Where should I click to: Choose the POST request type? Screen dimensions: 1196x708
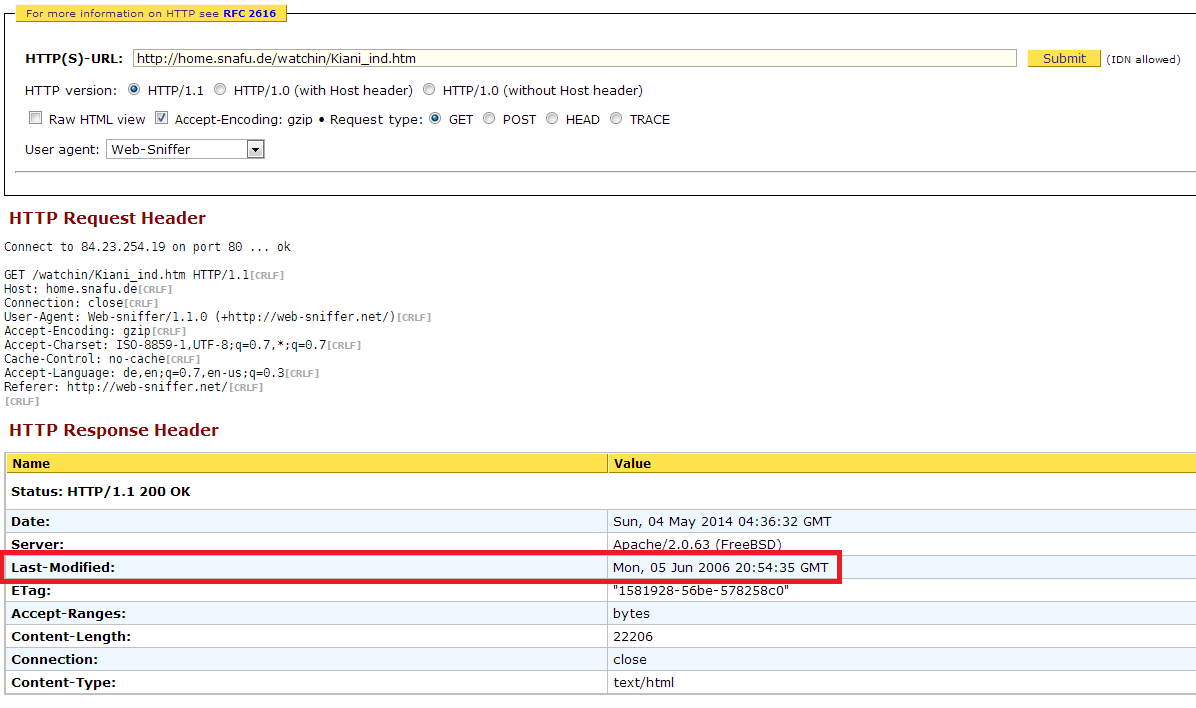pos(489,118)
